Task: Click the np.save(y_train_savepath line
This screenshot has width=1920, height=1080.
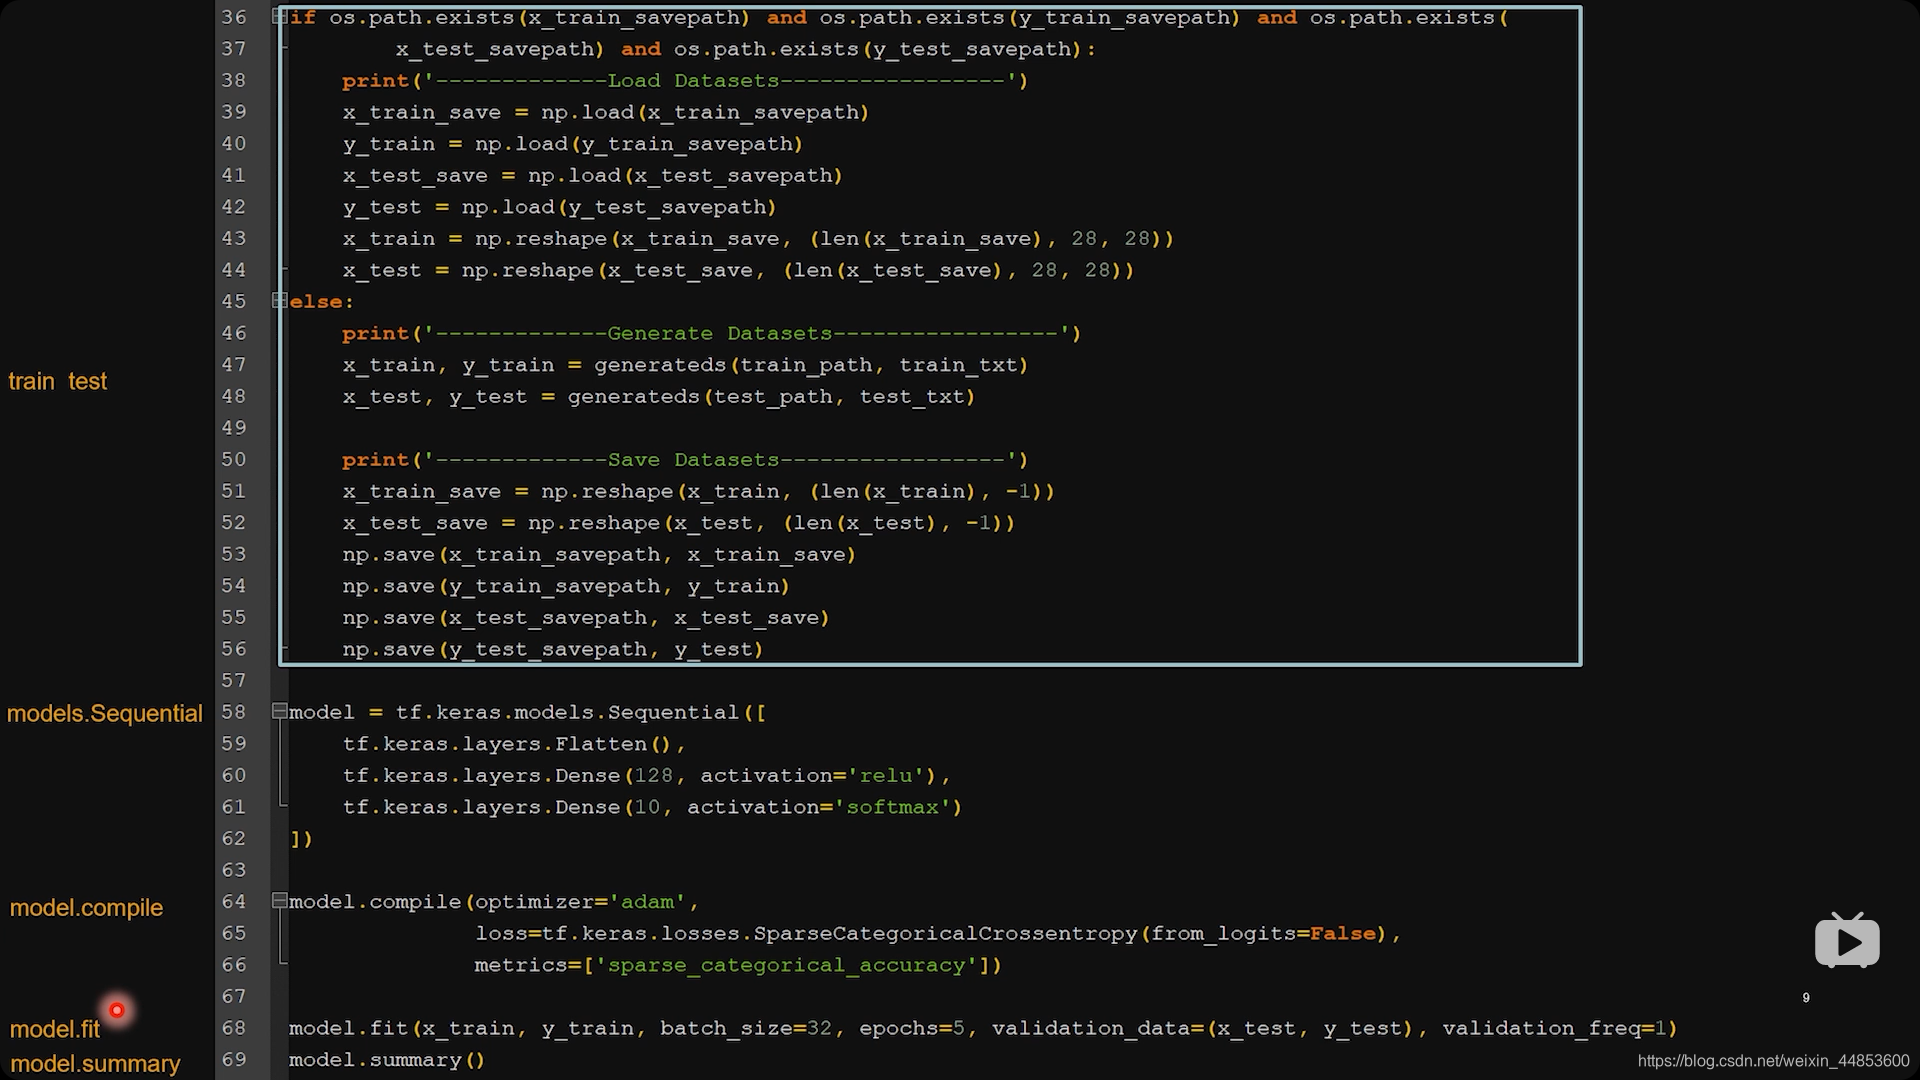Action: [566, 586]
